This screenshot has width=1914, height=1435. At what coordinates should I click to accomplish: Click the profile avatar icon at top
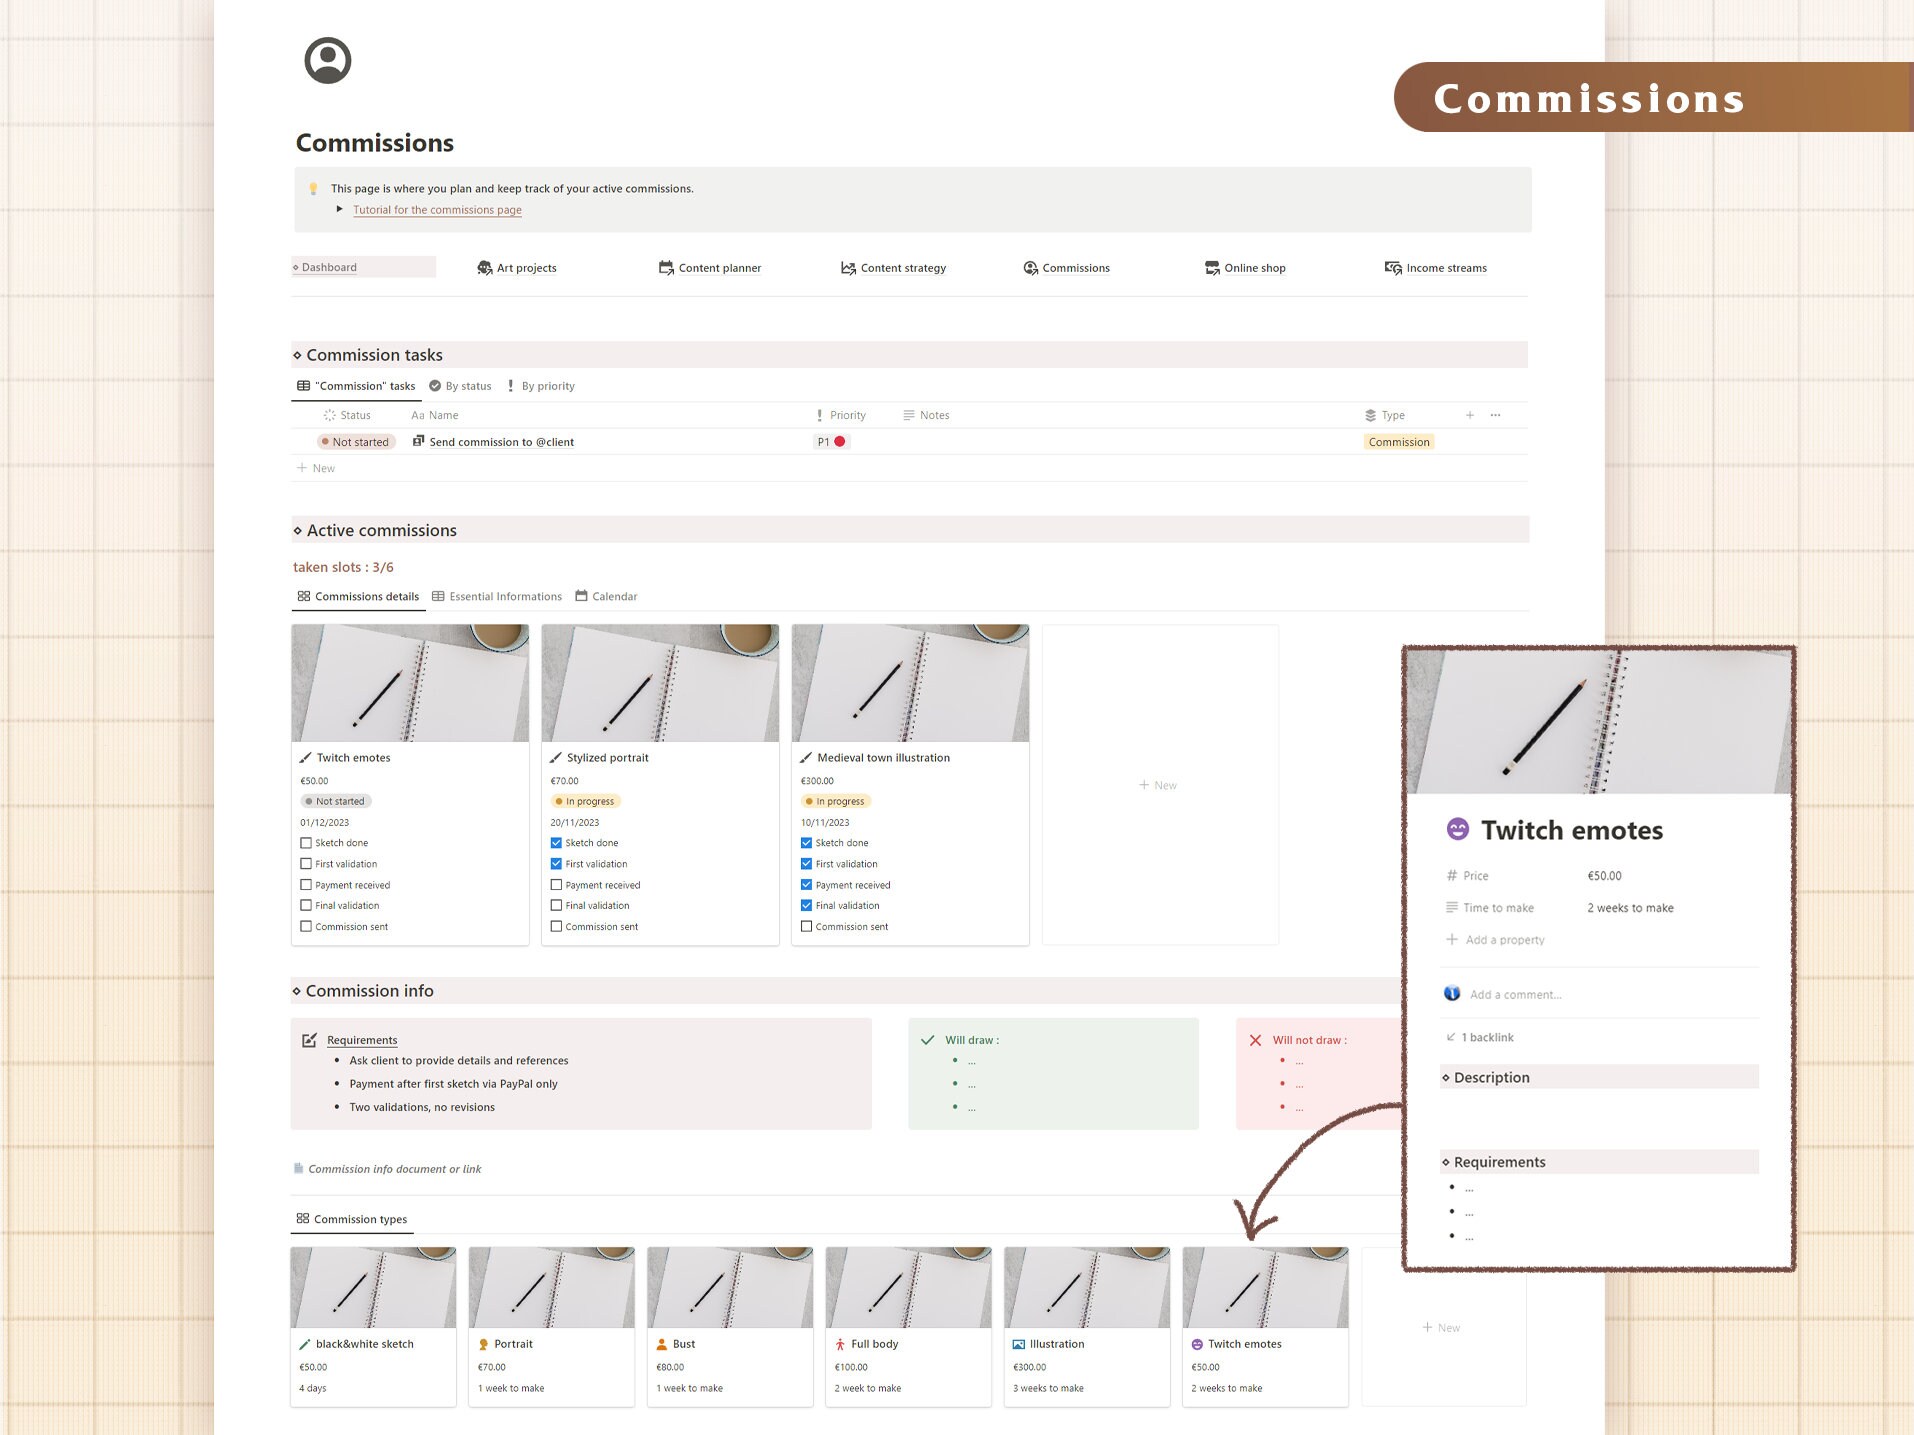click(326, 60)
